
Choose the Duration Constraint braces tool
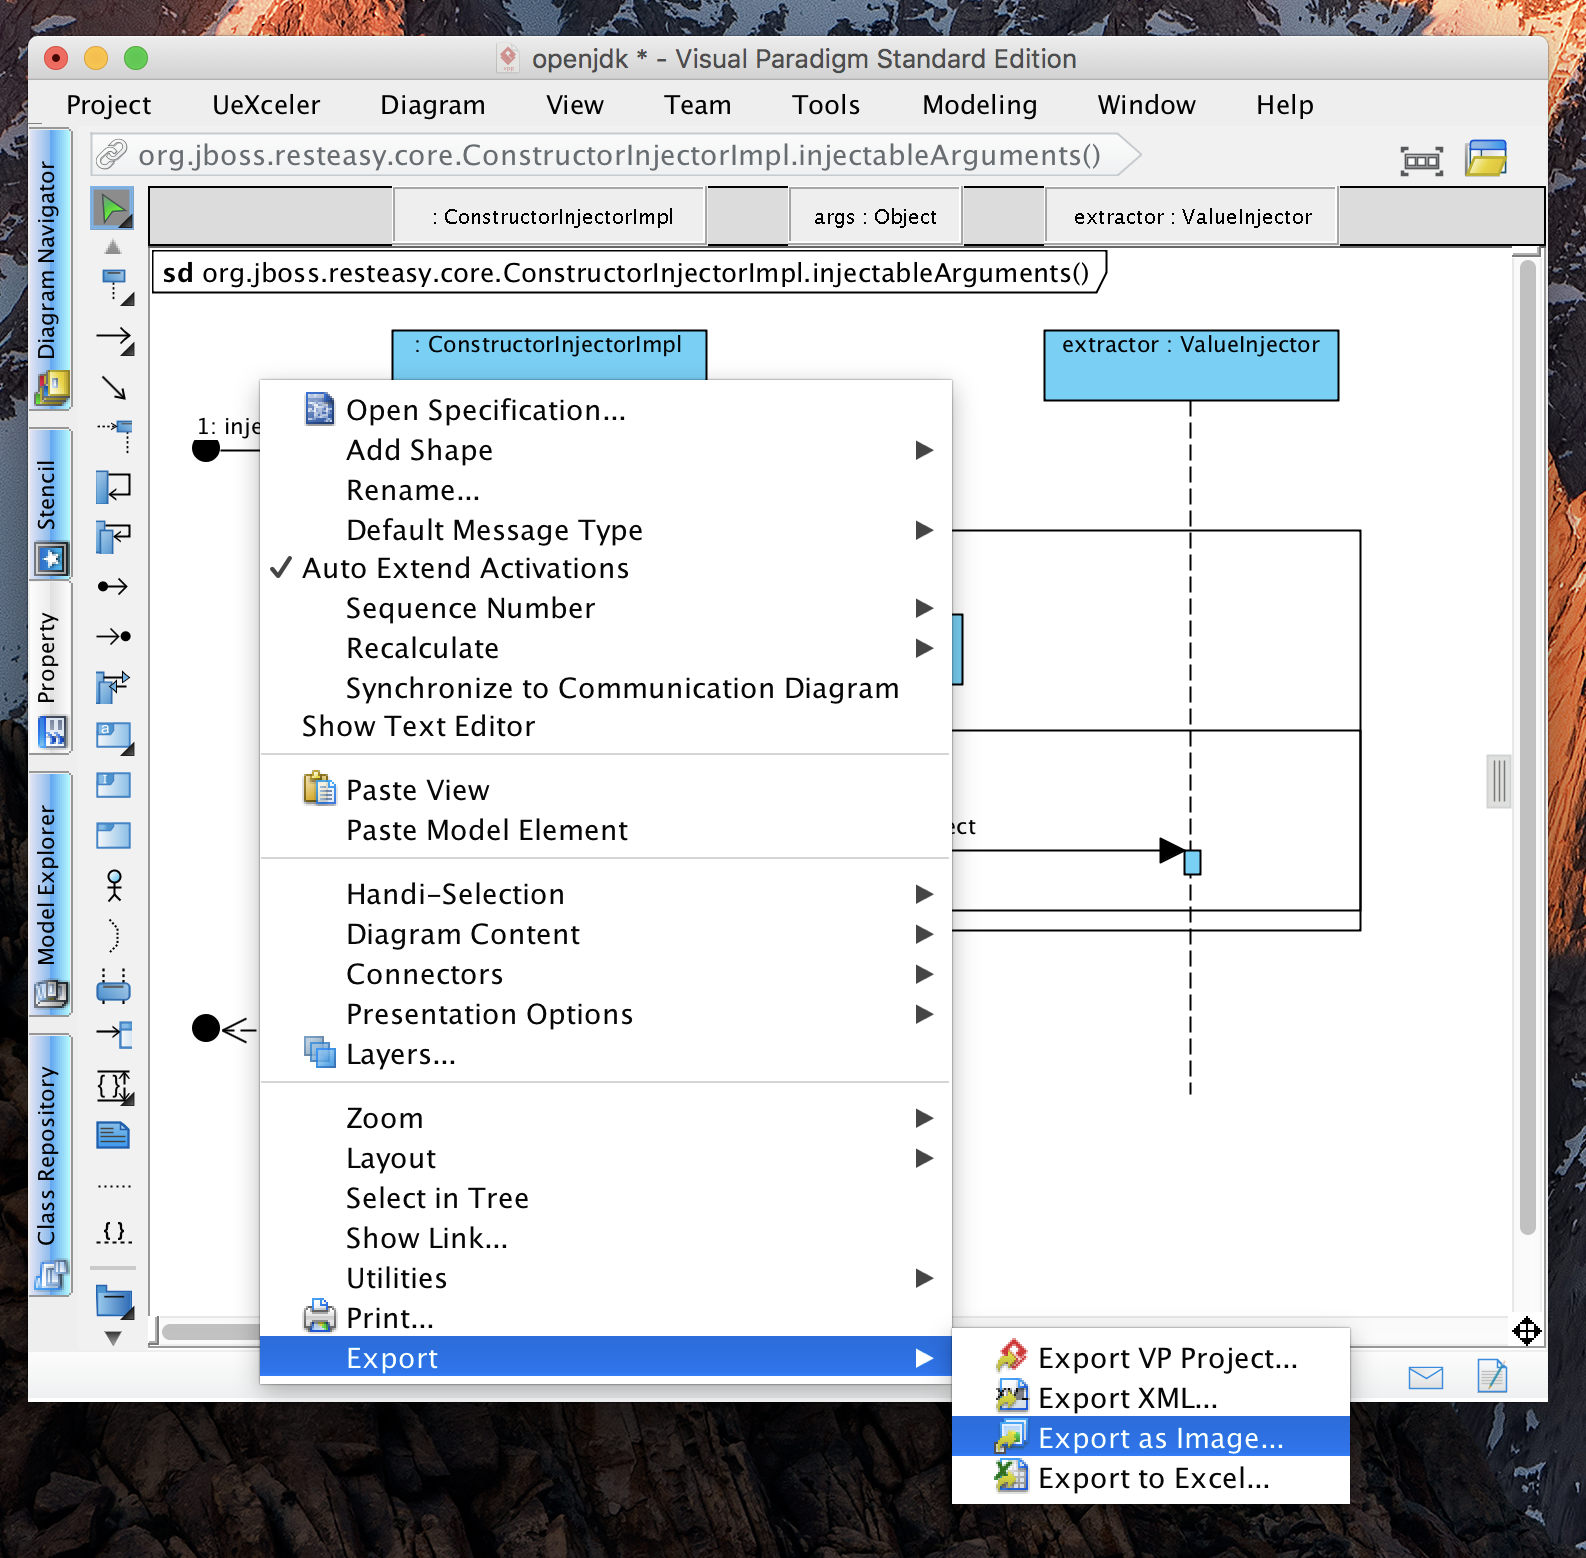click(114, 1087)
